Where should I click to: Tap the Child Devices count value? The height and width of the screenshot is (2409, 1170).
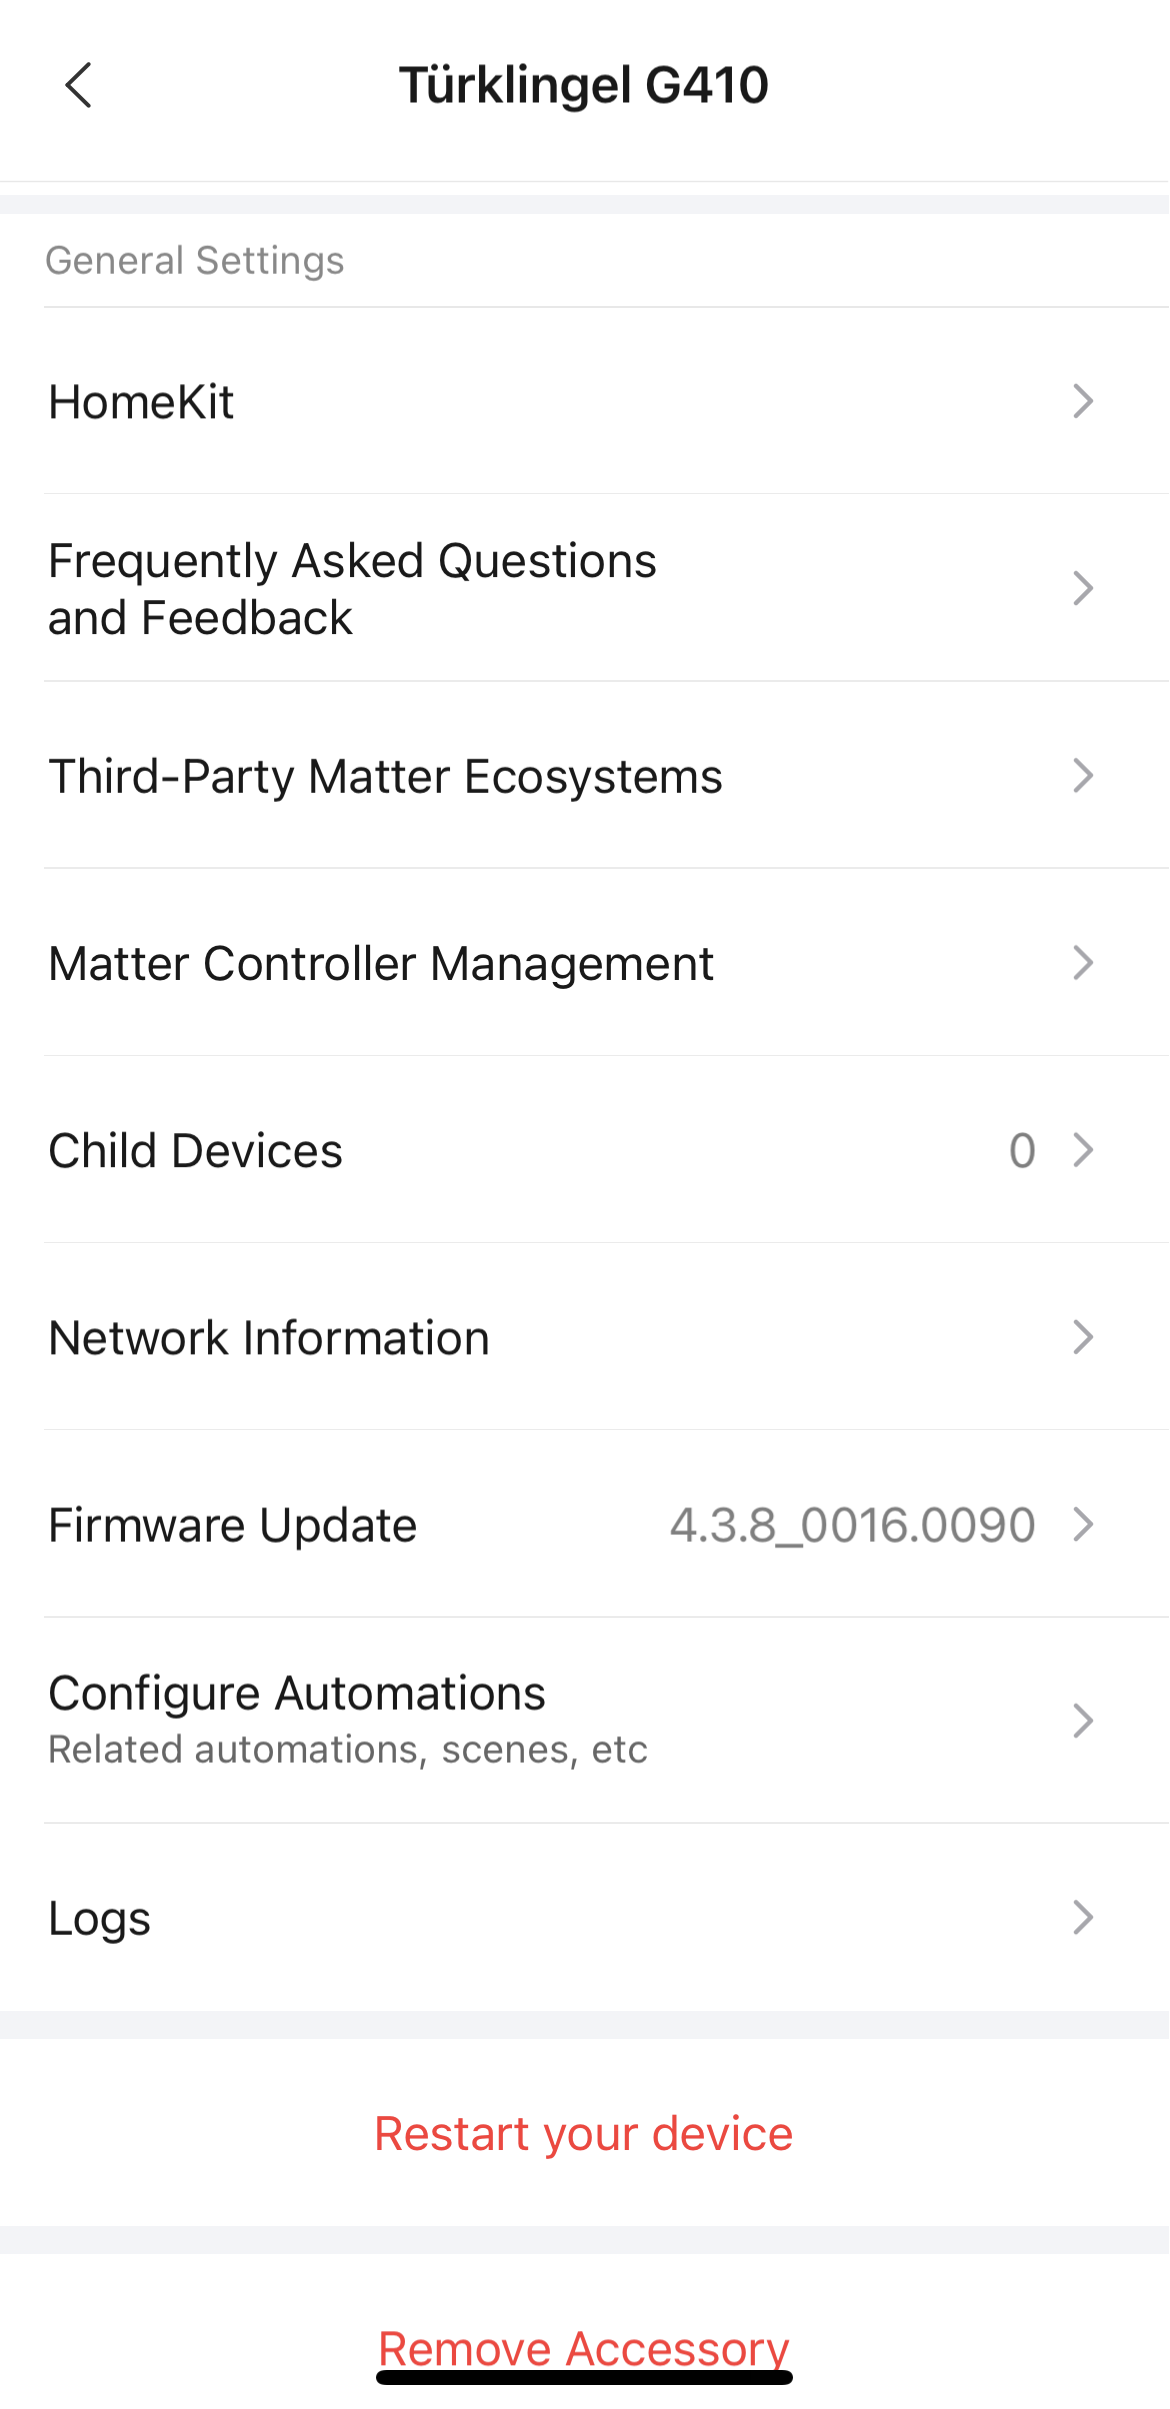[x=1021, y=1151]
